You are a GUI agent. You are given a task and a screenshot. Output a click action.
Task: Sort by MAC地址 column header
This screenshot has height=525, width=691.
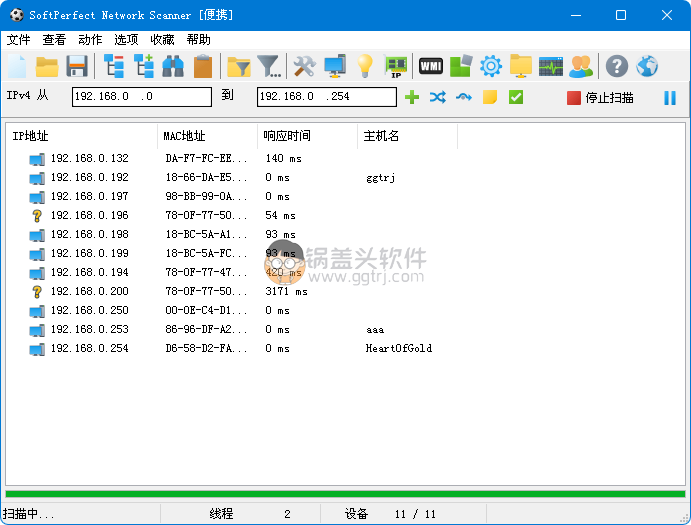click(208, 136)
